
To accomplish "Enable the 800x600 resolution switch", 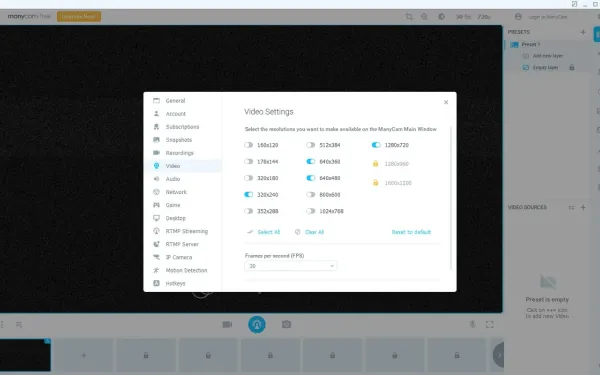I will pyautogui.click(x=311, y=194).
